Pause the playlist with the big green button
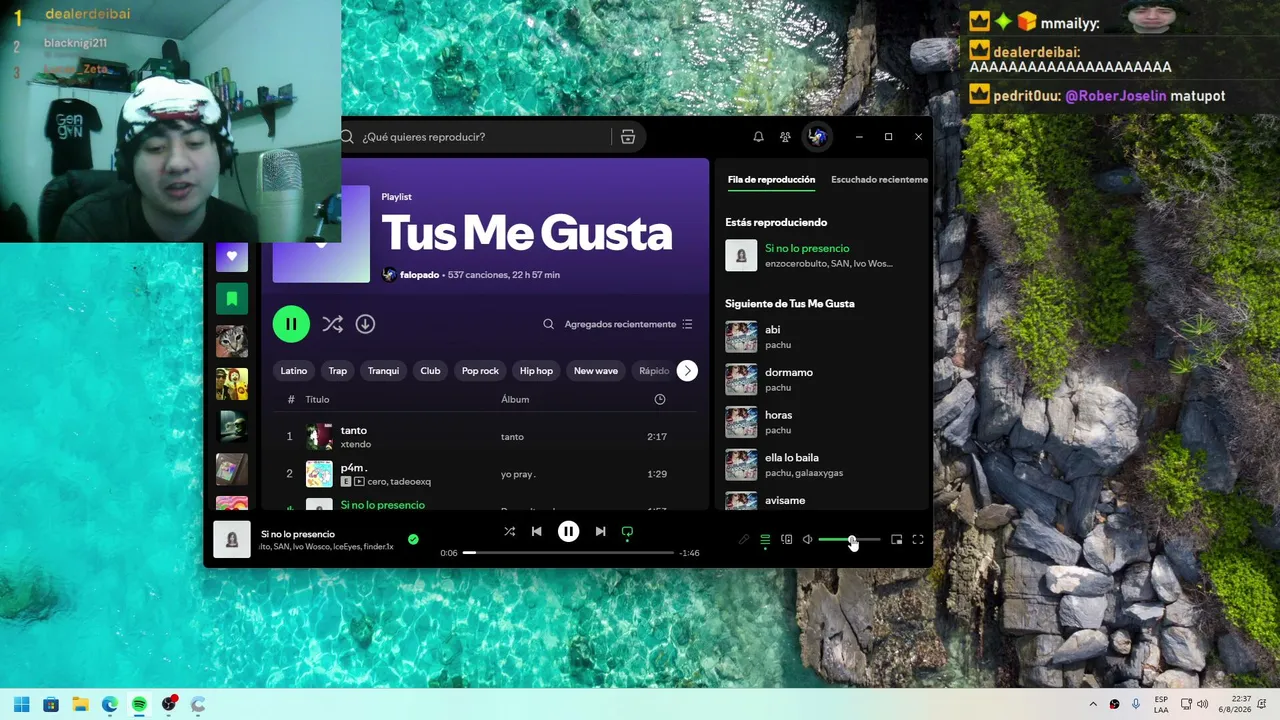Screen dimensions: 1280x720 pos(291,324)
